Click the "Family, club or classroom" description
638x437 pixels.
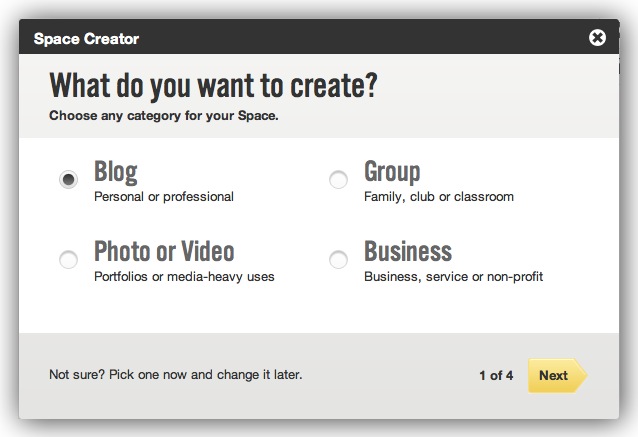click(438, 197)
